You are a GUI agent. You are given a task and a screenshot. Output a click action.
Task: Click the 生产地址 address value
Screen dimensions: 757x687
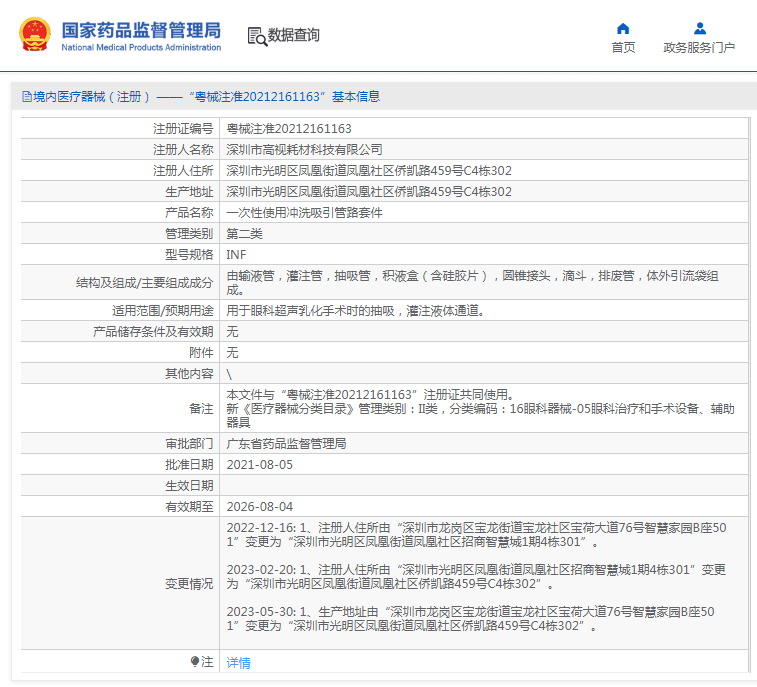click(x=369, y=192)
